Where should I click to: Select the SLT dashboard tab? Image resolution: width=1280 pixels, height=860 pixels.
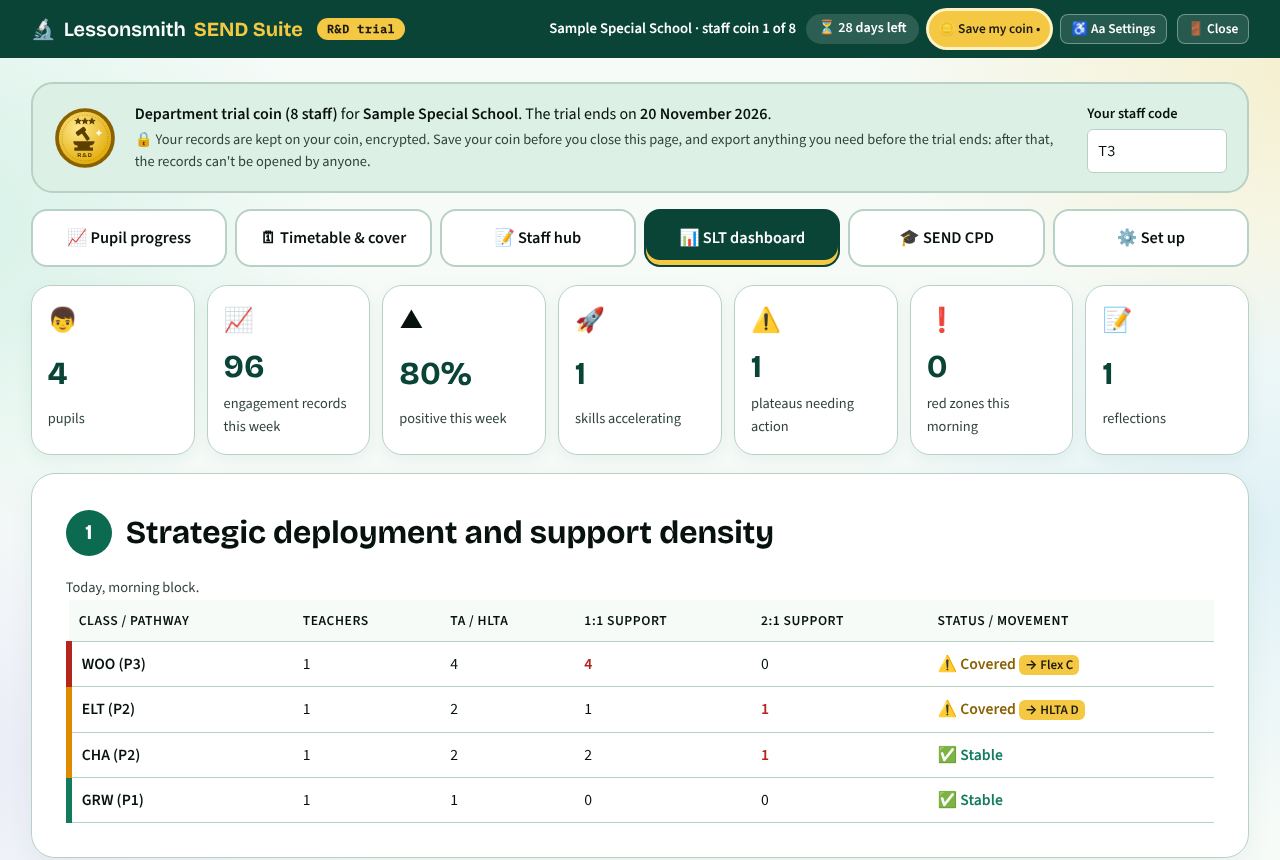tap(742, 238)
